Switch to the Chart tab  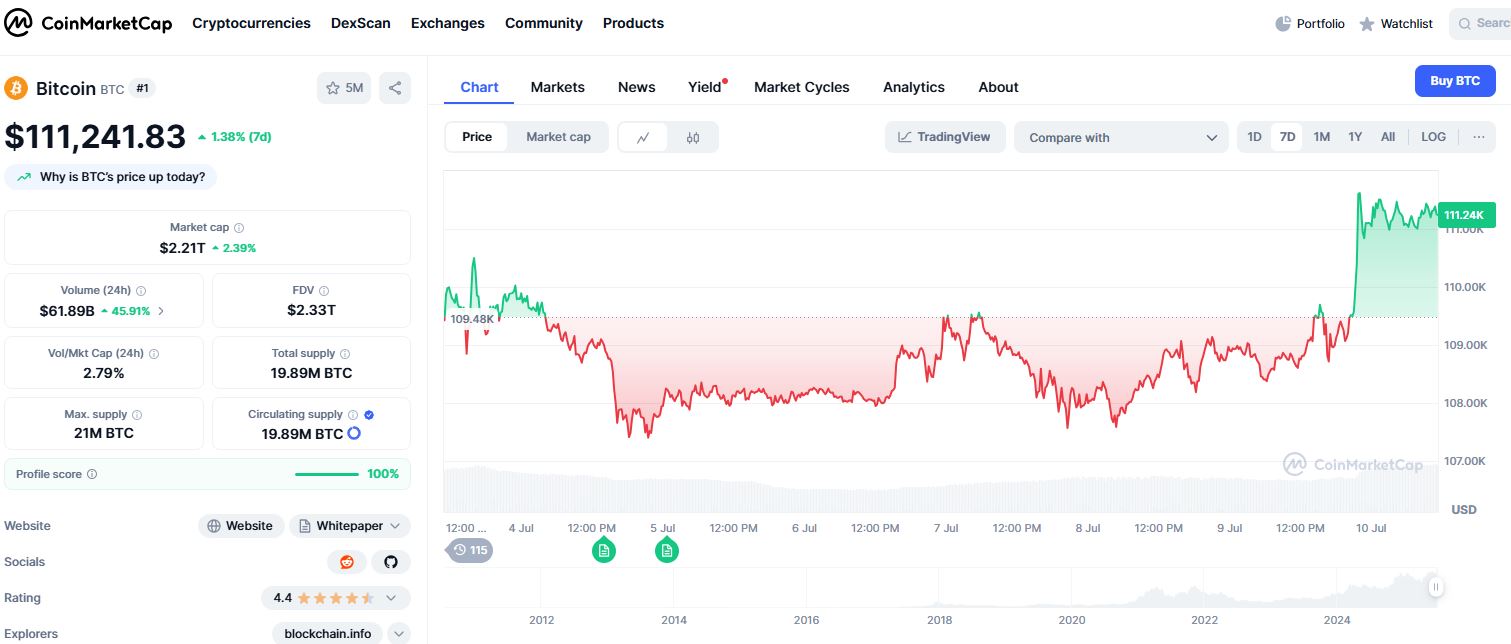tap(479, 87)
